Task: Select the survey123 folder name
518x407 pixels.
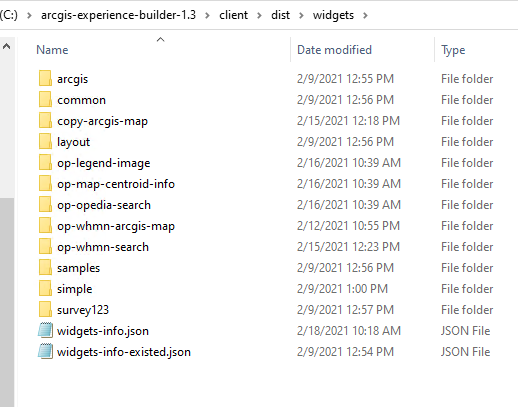Action: tap(83, 310)
